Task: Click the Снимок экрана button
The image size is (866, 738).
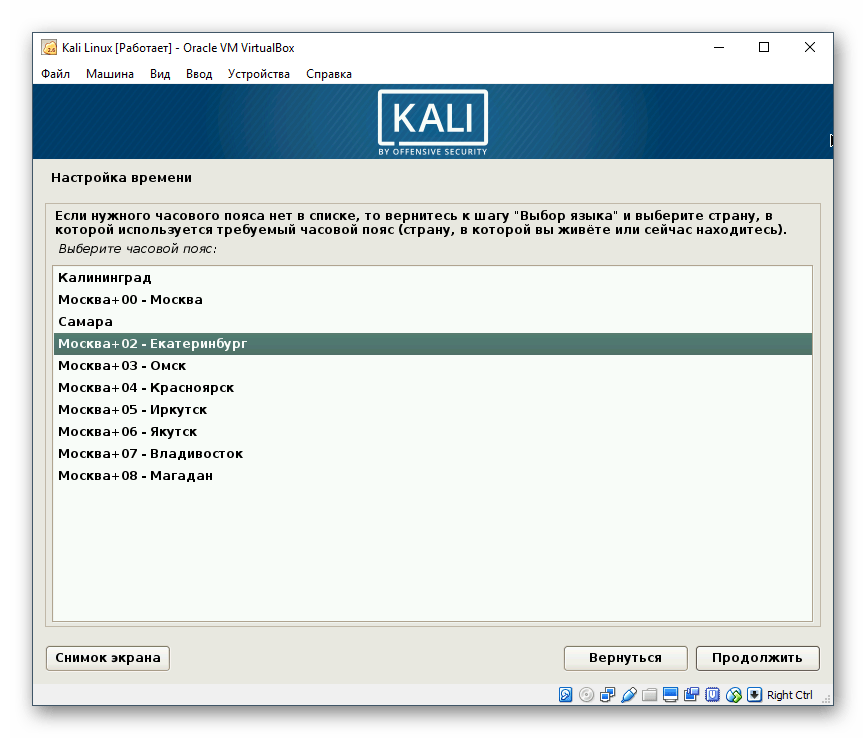Action: [x=107, y=658]
